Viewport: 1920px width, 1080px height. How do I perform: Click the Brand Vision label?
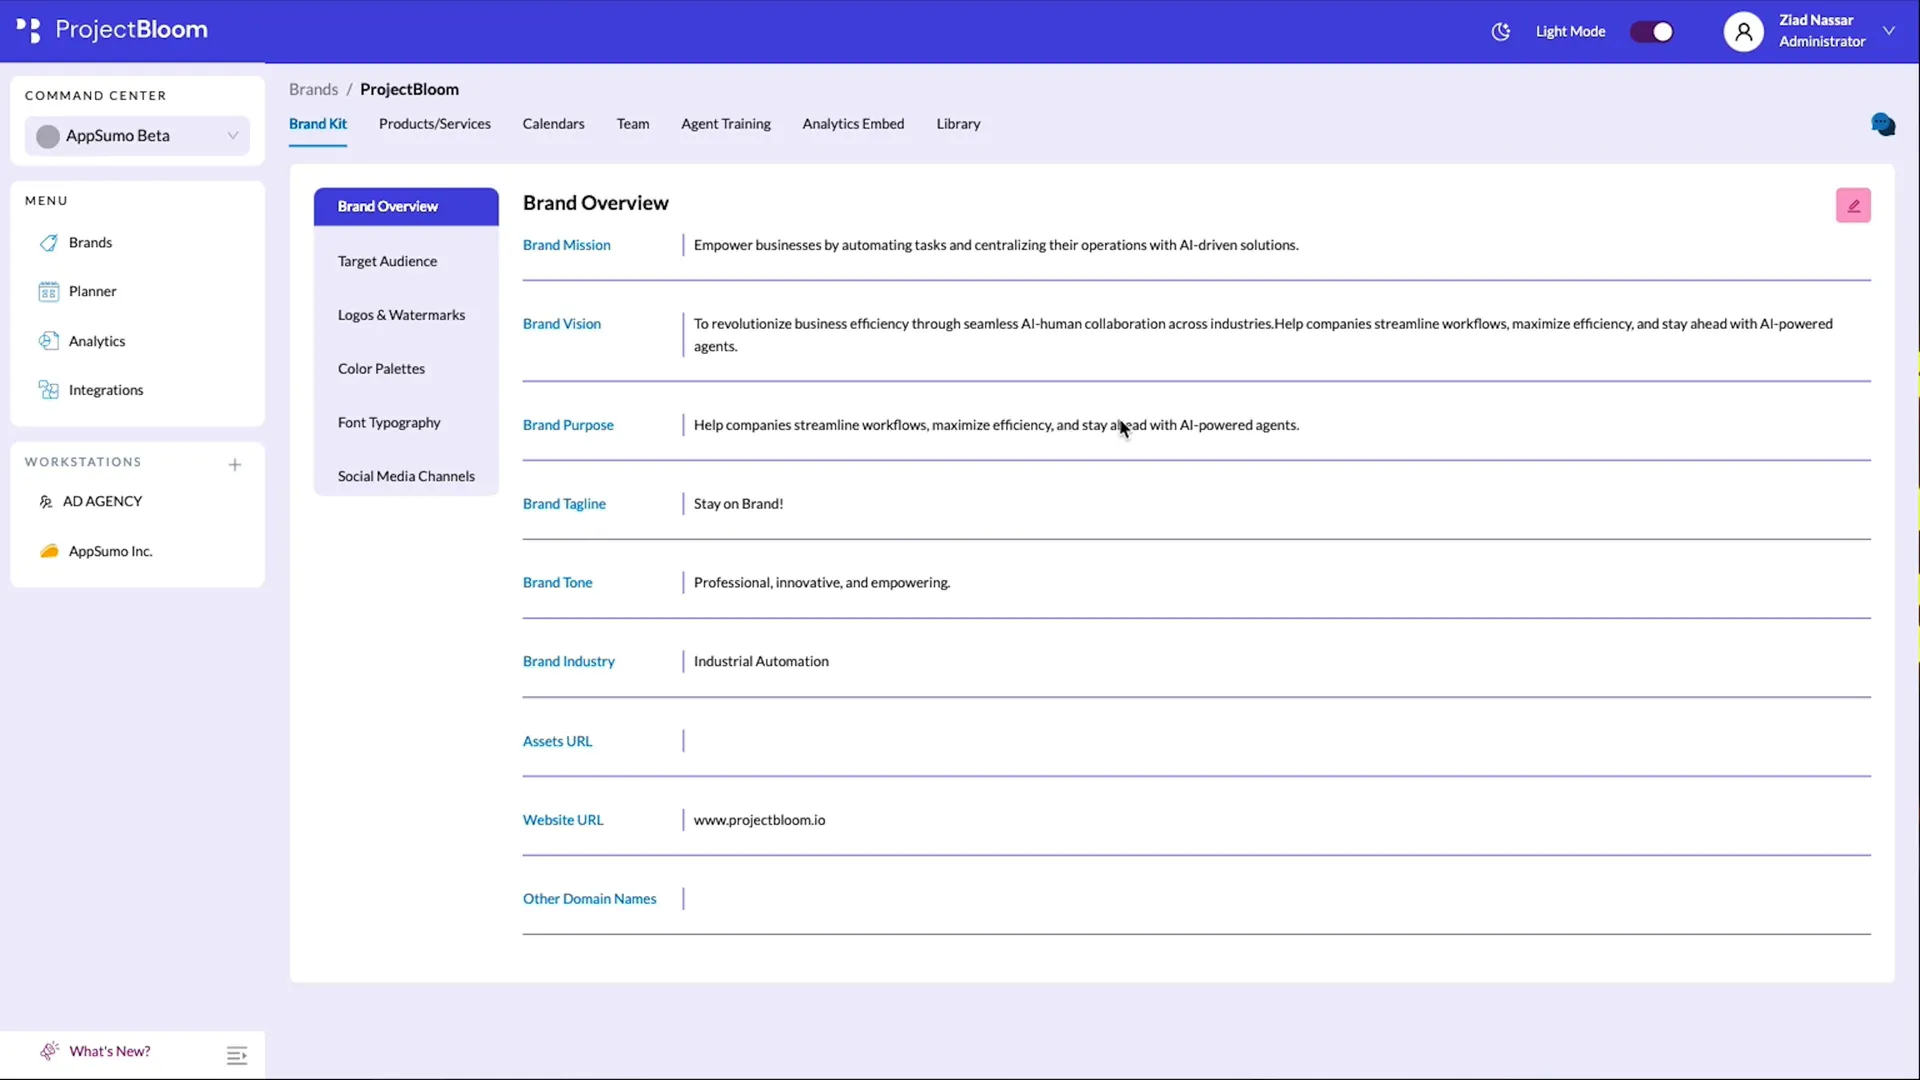562,324
